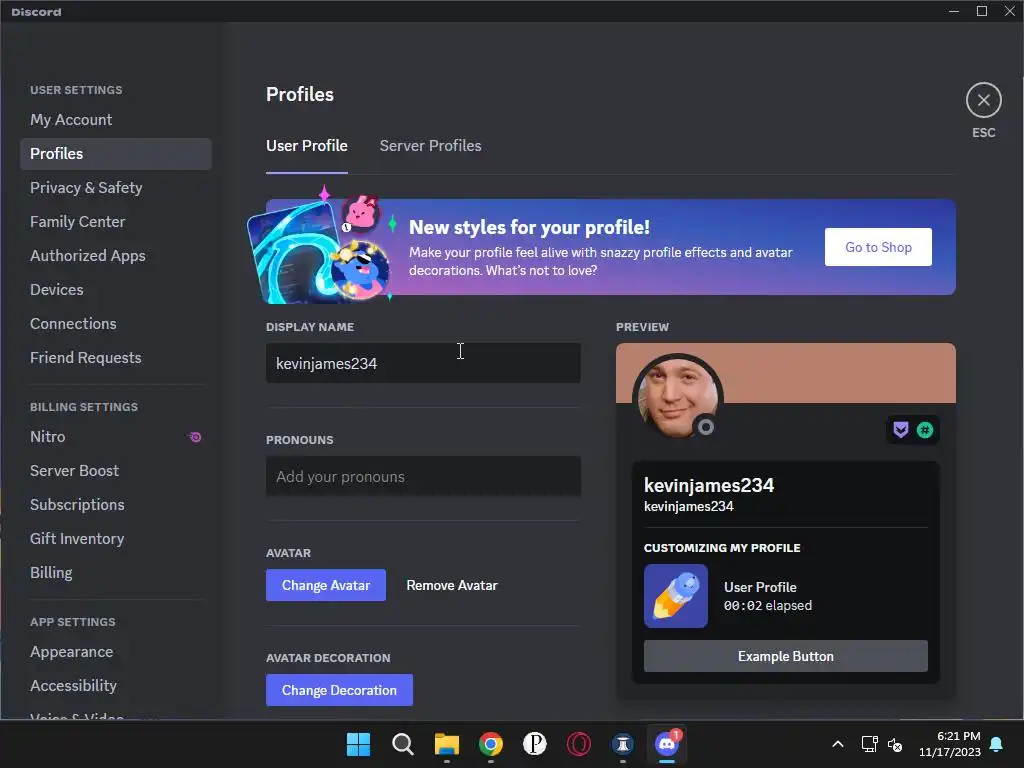Focus the Pronouns input field
The image size is (1024, 768).
pyautogui.click(x=423, y=476)
